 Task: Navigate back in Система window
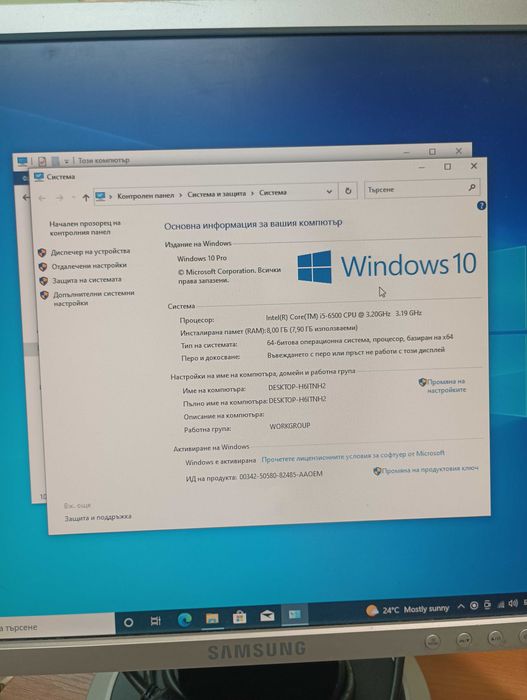(42, 198)
